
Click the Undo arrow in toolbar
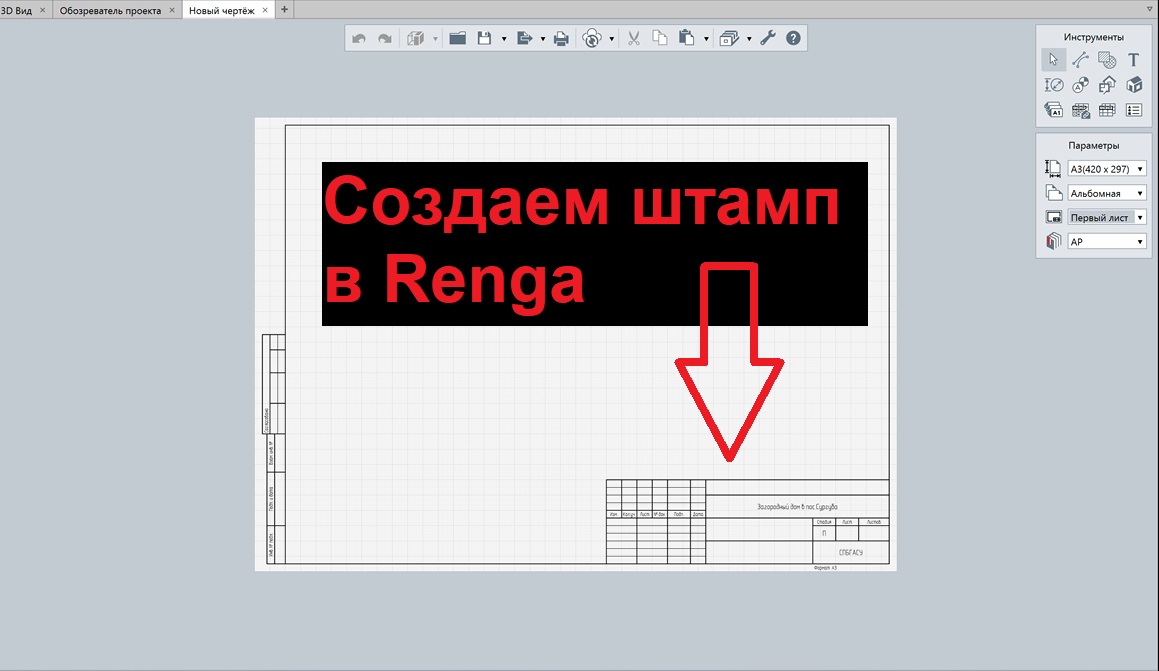point(358,38)
